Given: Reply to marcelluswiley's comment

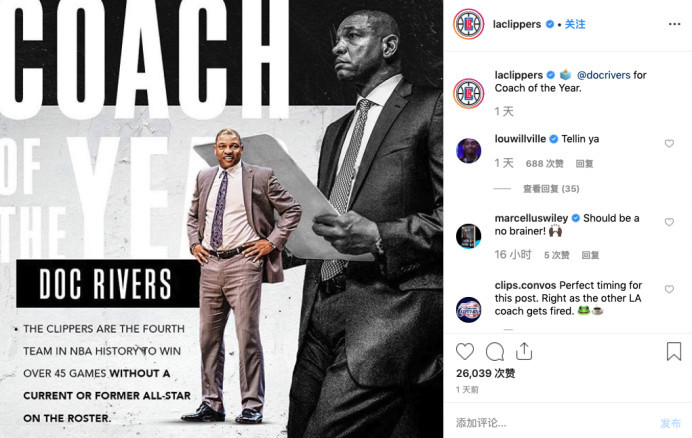Looking at the screenshot, I should [590, 255].
